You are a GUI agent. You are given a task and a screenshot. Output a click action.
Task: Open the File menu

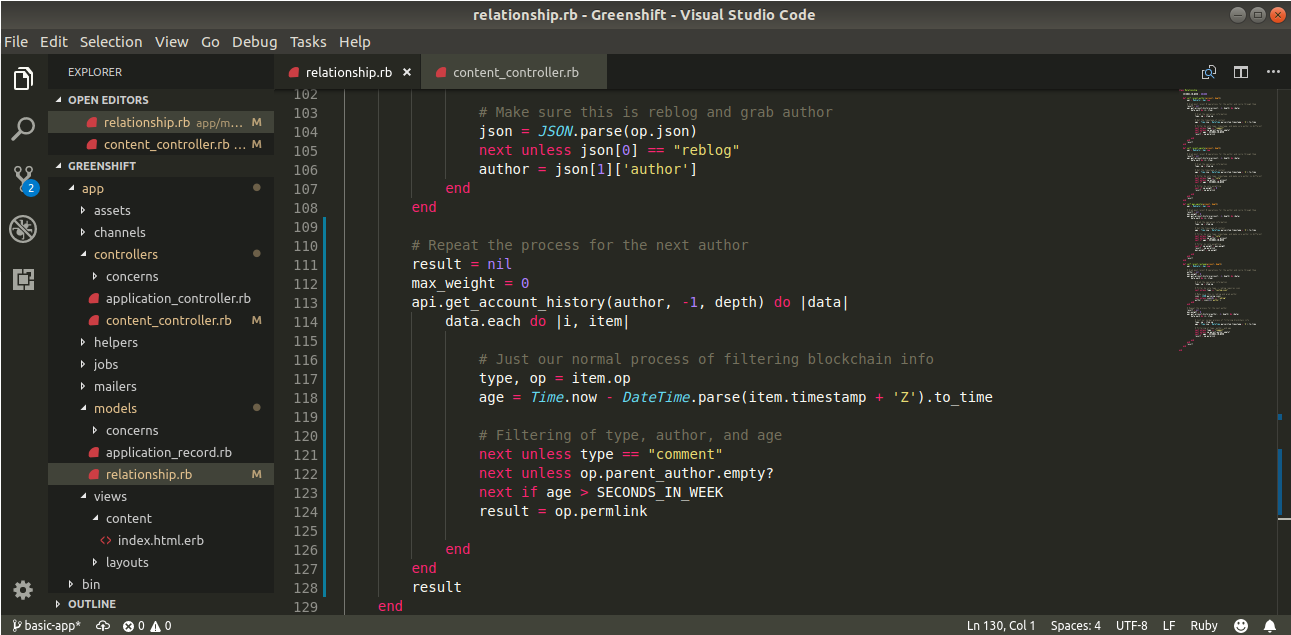(16, 42)
